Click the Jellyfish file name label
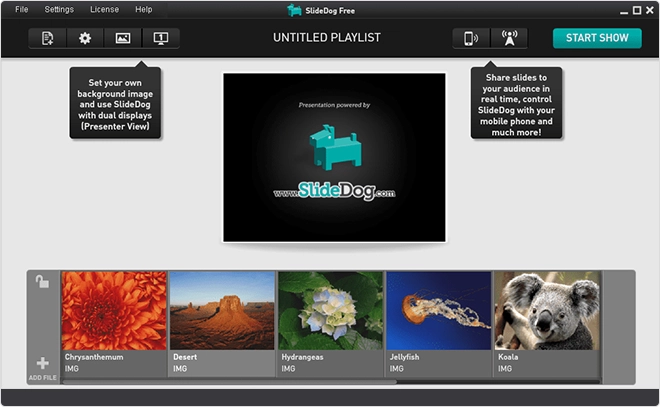Image resolution: width=660 pixels, height=407 pixels. pyautogui.click(x=404, y=357)
